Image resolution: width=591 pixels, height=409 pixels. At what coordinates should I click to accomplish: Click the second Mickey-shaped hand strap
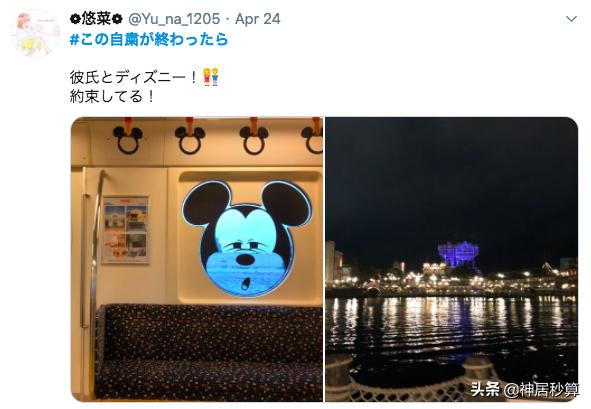point(190,137)
